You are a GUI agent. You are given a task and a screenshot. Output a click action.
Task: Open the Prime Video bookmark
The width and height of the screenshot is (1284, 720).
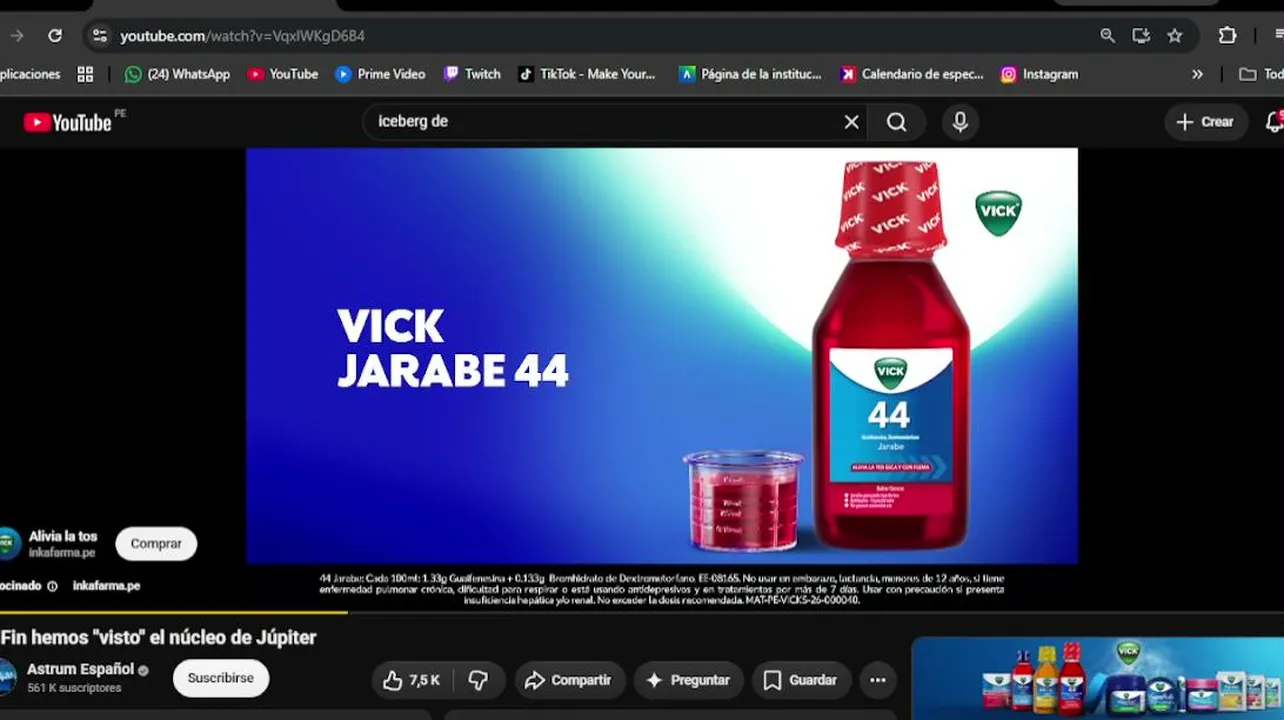[x=380, y=74]
